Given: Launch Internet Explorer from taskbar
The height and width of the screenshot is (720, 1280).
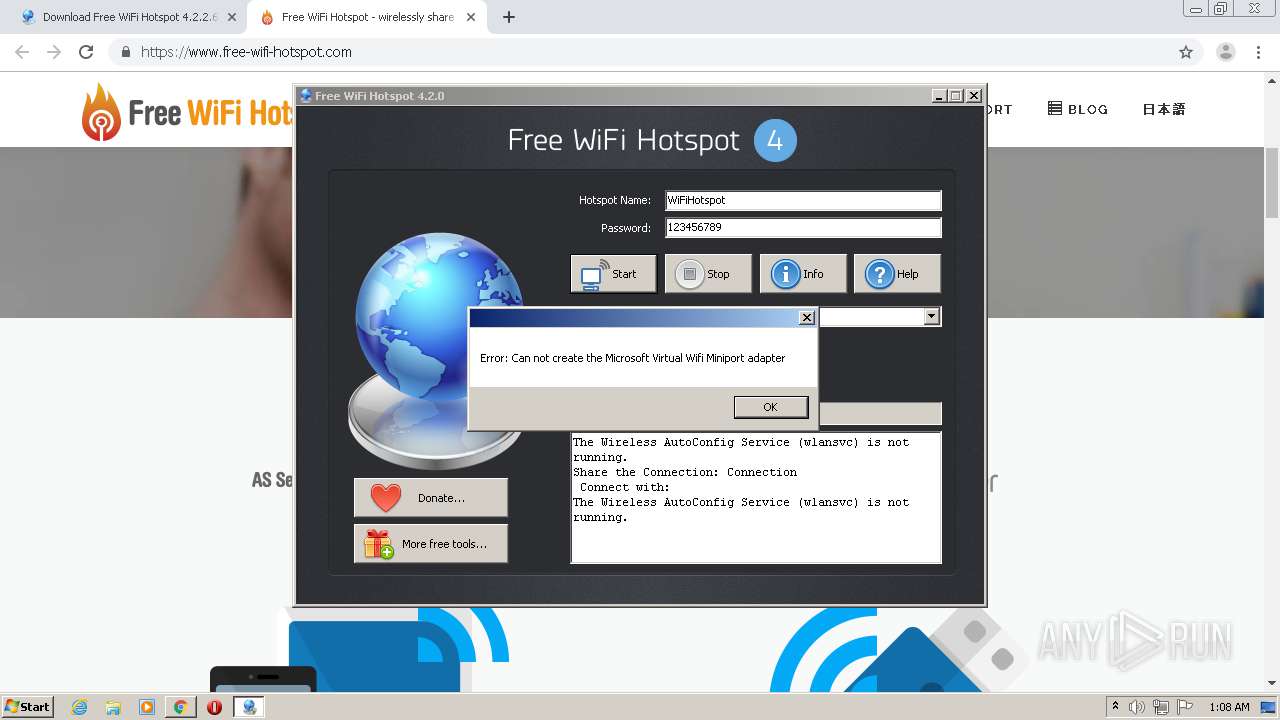Looking at the screenshot, I should coord(79,707).
